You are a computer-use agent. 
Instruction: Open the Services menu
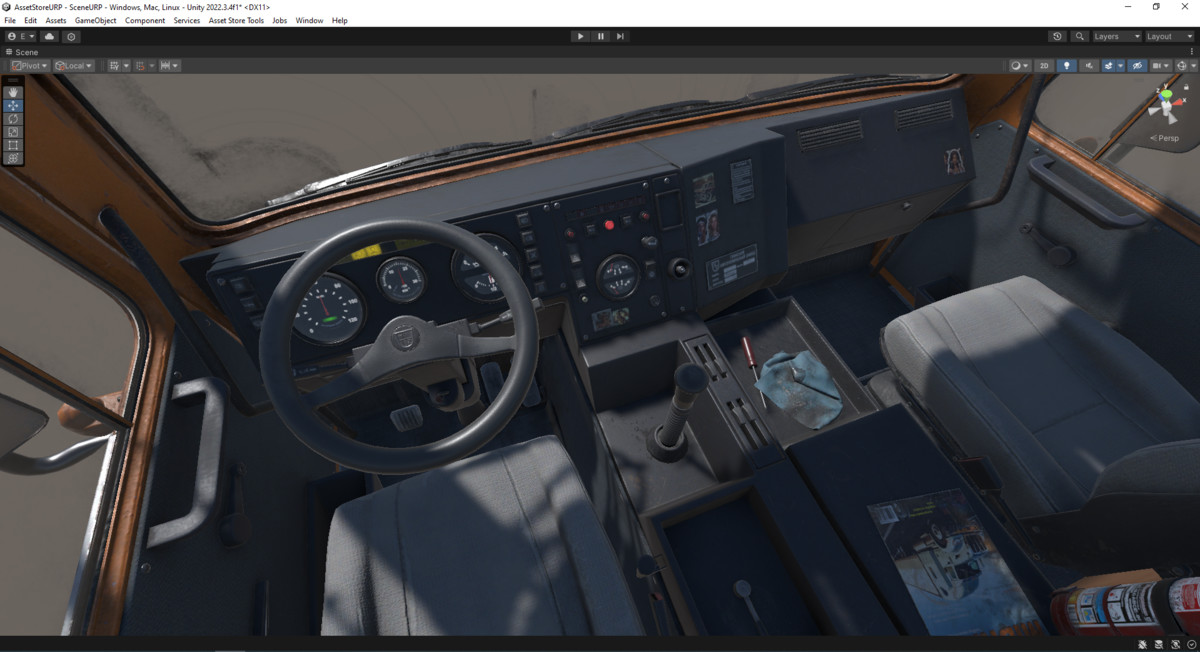[x=187, y=20]
